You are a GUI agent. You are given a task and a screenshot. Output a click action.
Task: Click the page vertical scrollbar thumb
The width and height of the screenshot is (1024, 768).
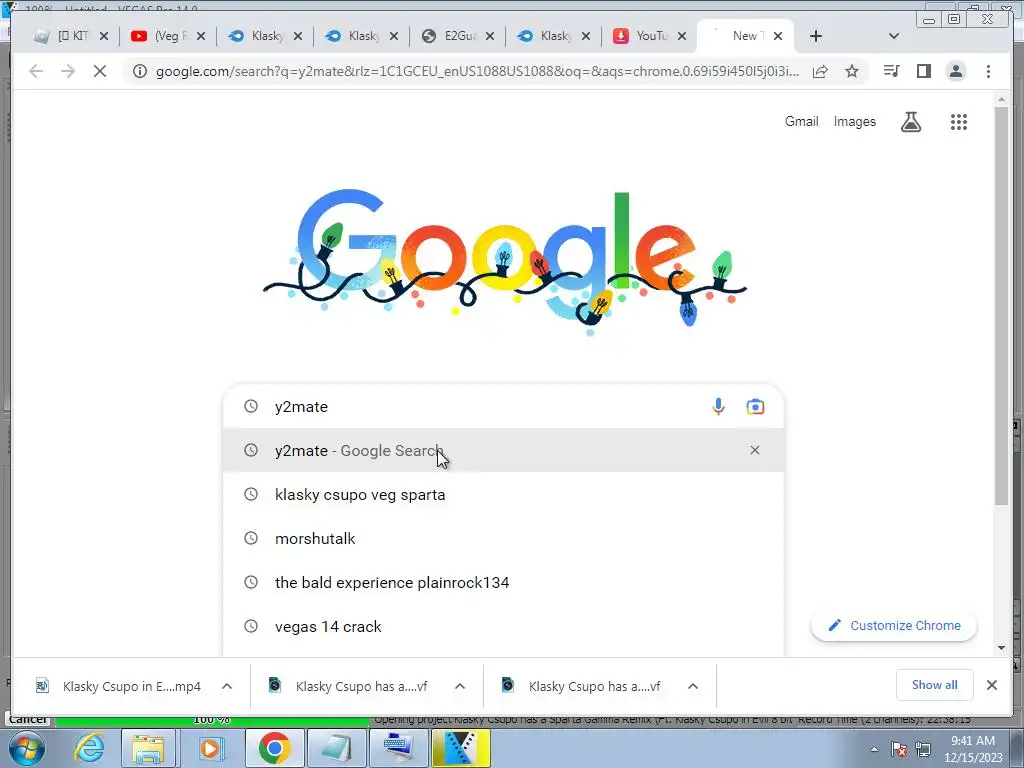(1001, 306)
